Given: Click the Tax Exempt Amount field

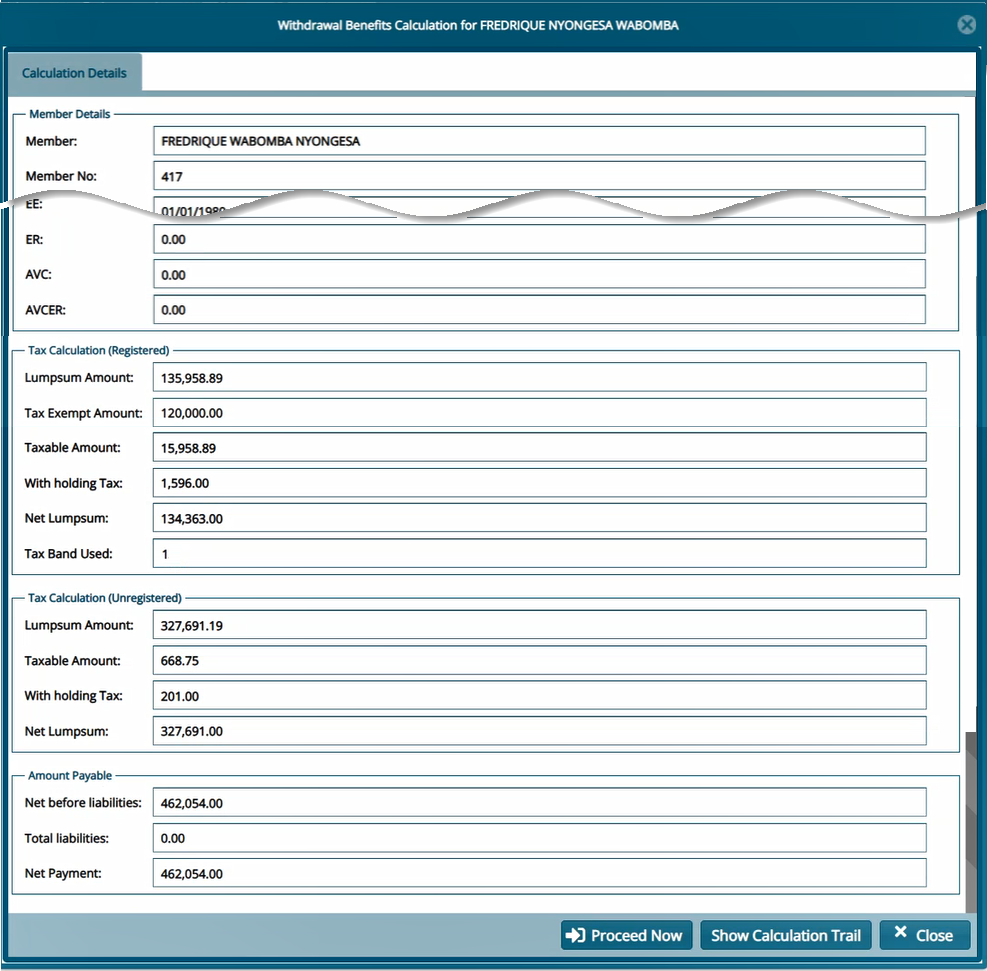Looking at the screenshot, I should point(539,413).
